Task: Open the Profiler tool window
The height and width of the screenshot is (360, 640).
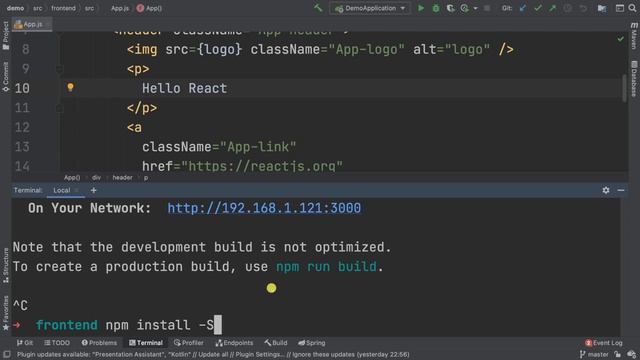Action: [189, 343]
